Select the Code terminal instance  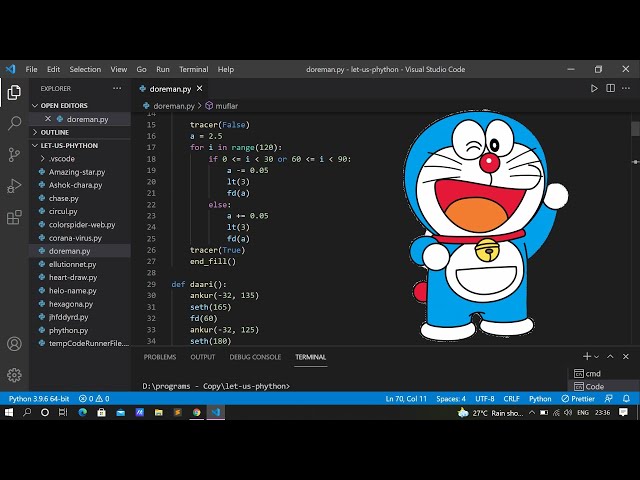point(604,386)
